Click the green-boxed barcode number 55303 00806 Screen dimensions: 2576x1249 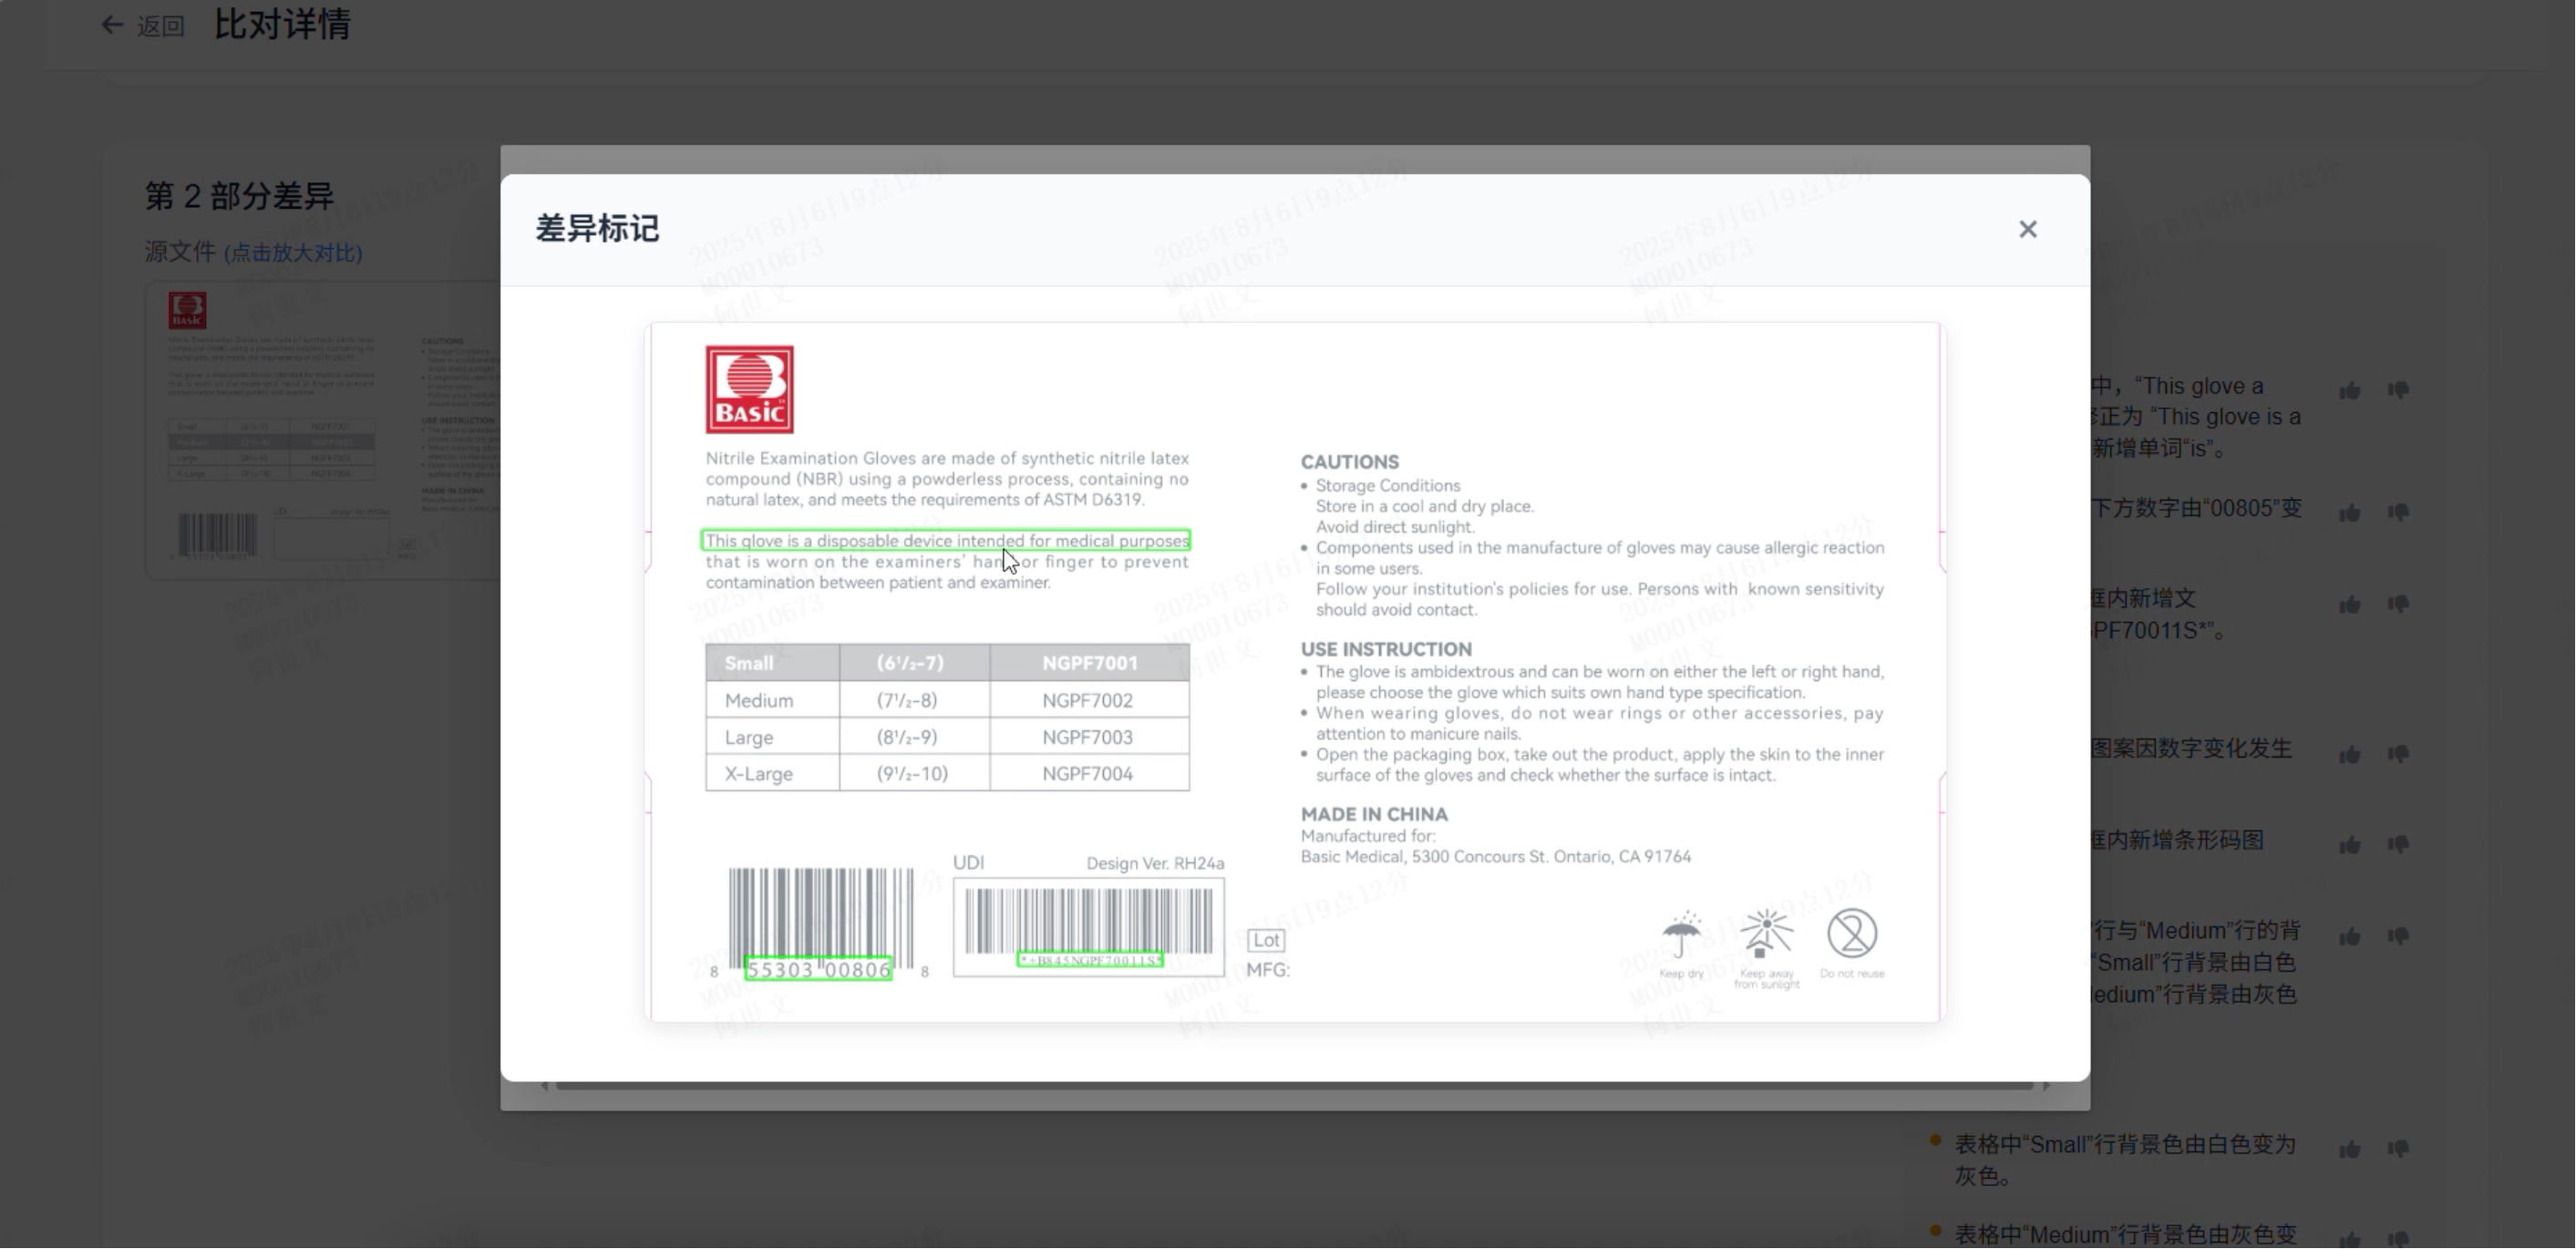(818, 969)
